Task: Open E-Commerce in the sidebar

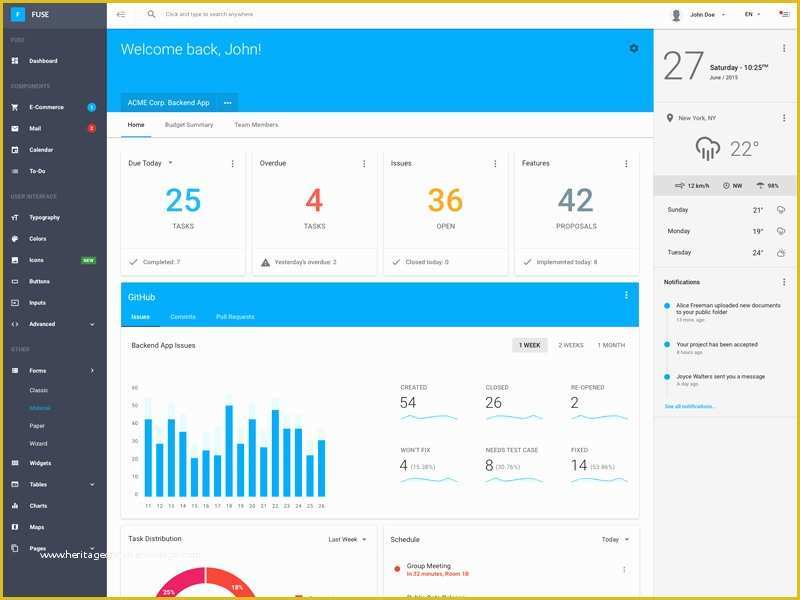Action: pos(46,107)
